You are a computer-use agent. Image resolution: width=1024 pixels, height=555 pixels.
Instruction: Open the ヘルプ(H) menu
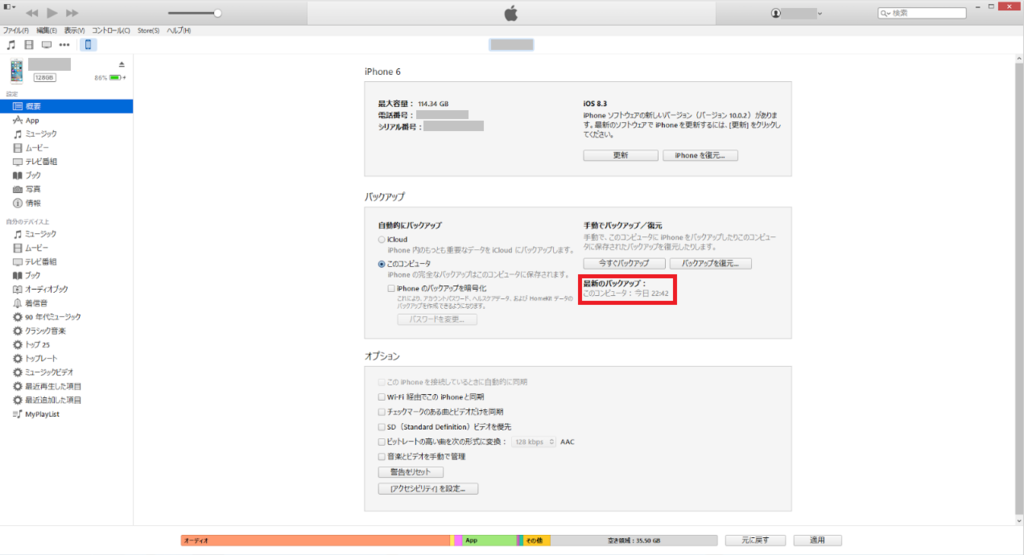tap(178, 31)
